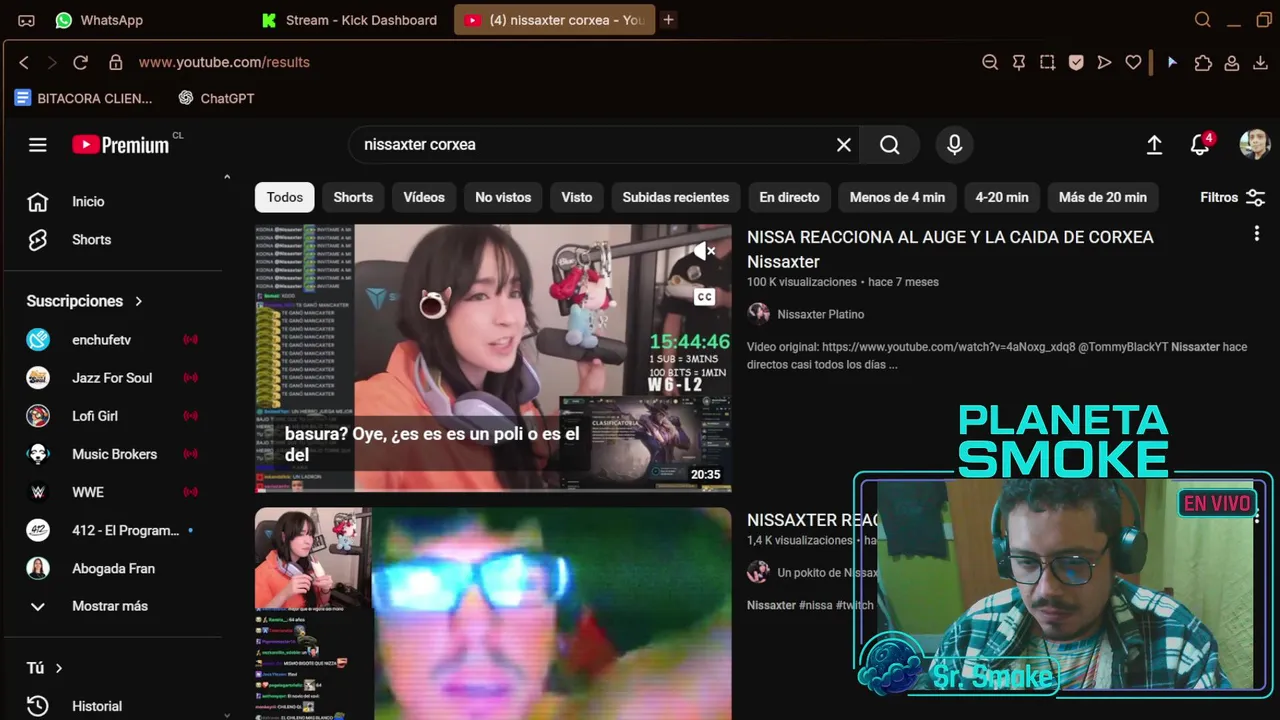Image resolution: width=1280 pixels, height=720 pixels.
Task: Go back in the browser
Action: pos(24,62)
